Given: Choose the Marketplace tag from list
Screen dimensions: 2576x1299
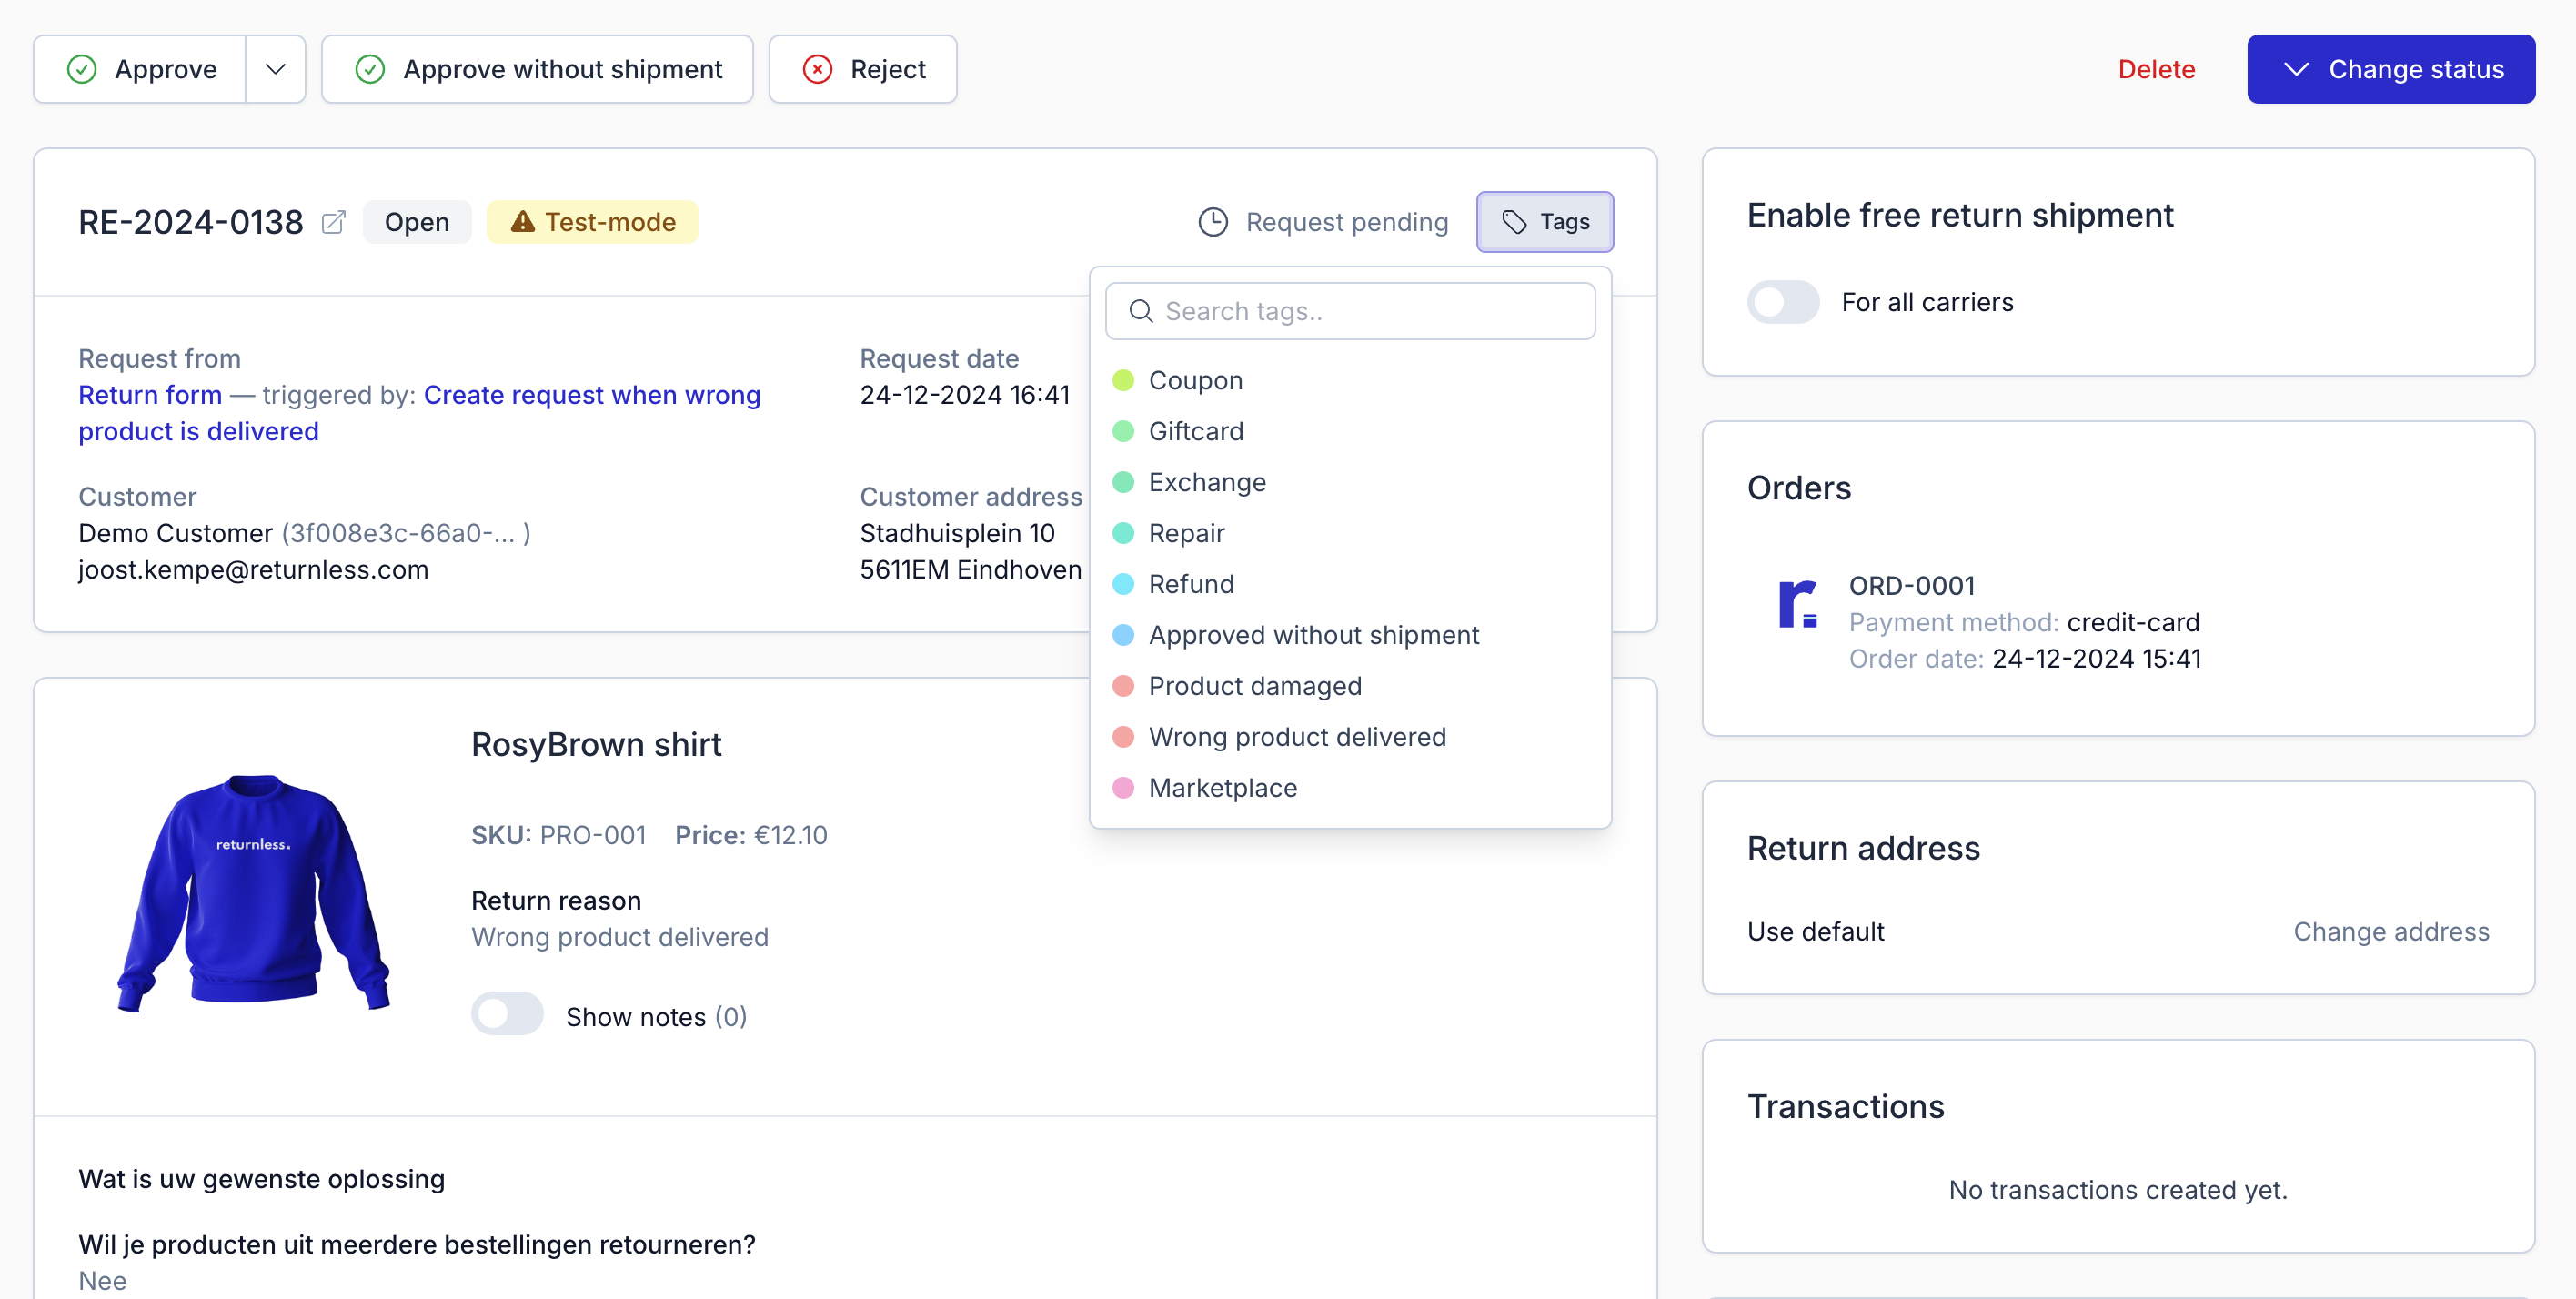Looking at the screenshot, I should click(x=1222, y=788).
